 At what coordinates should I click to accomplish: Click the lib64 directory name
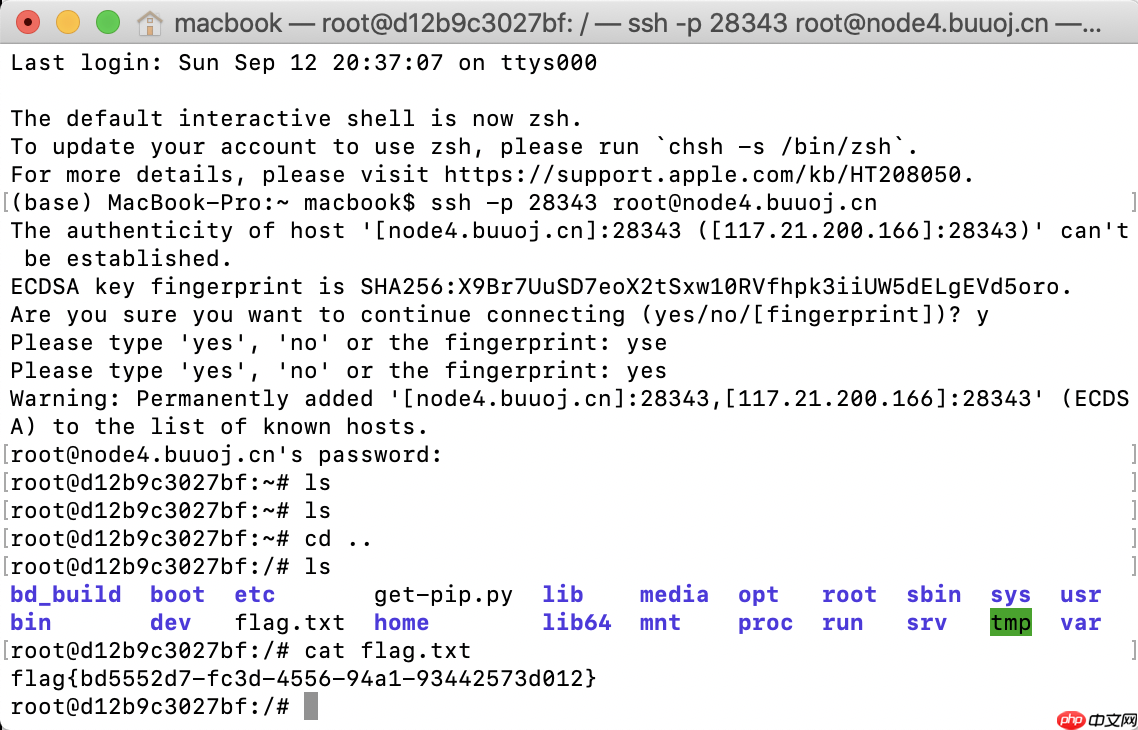(x=576, y=623)
